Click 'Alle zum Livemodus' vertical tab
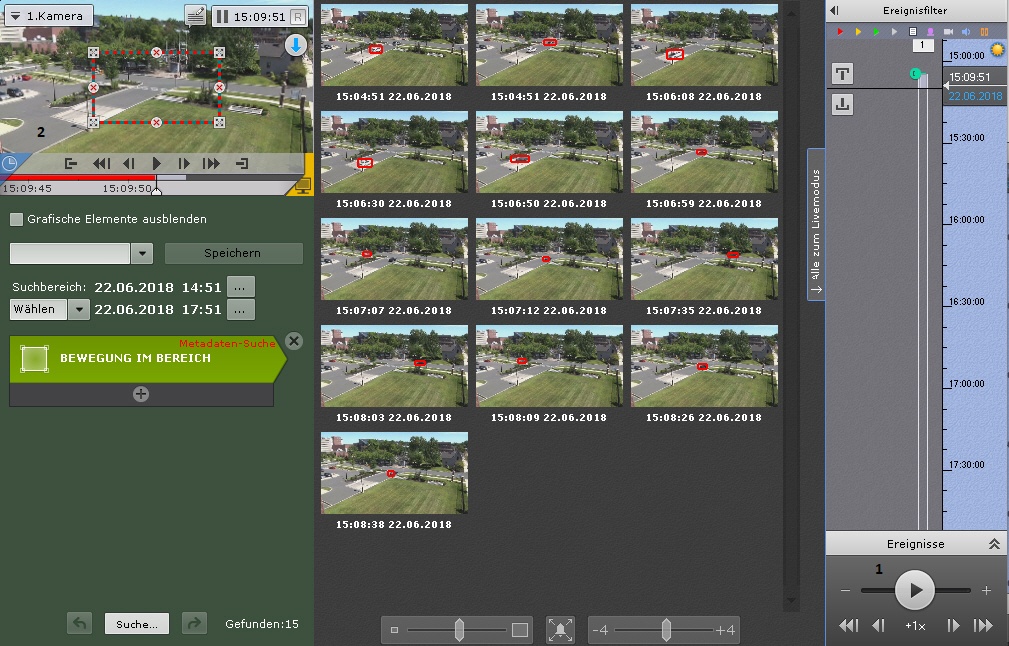 816,224
